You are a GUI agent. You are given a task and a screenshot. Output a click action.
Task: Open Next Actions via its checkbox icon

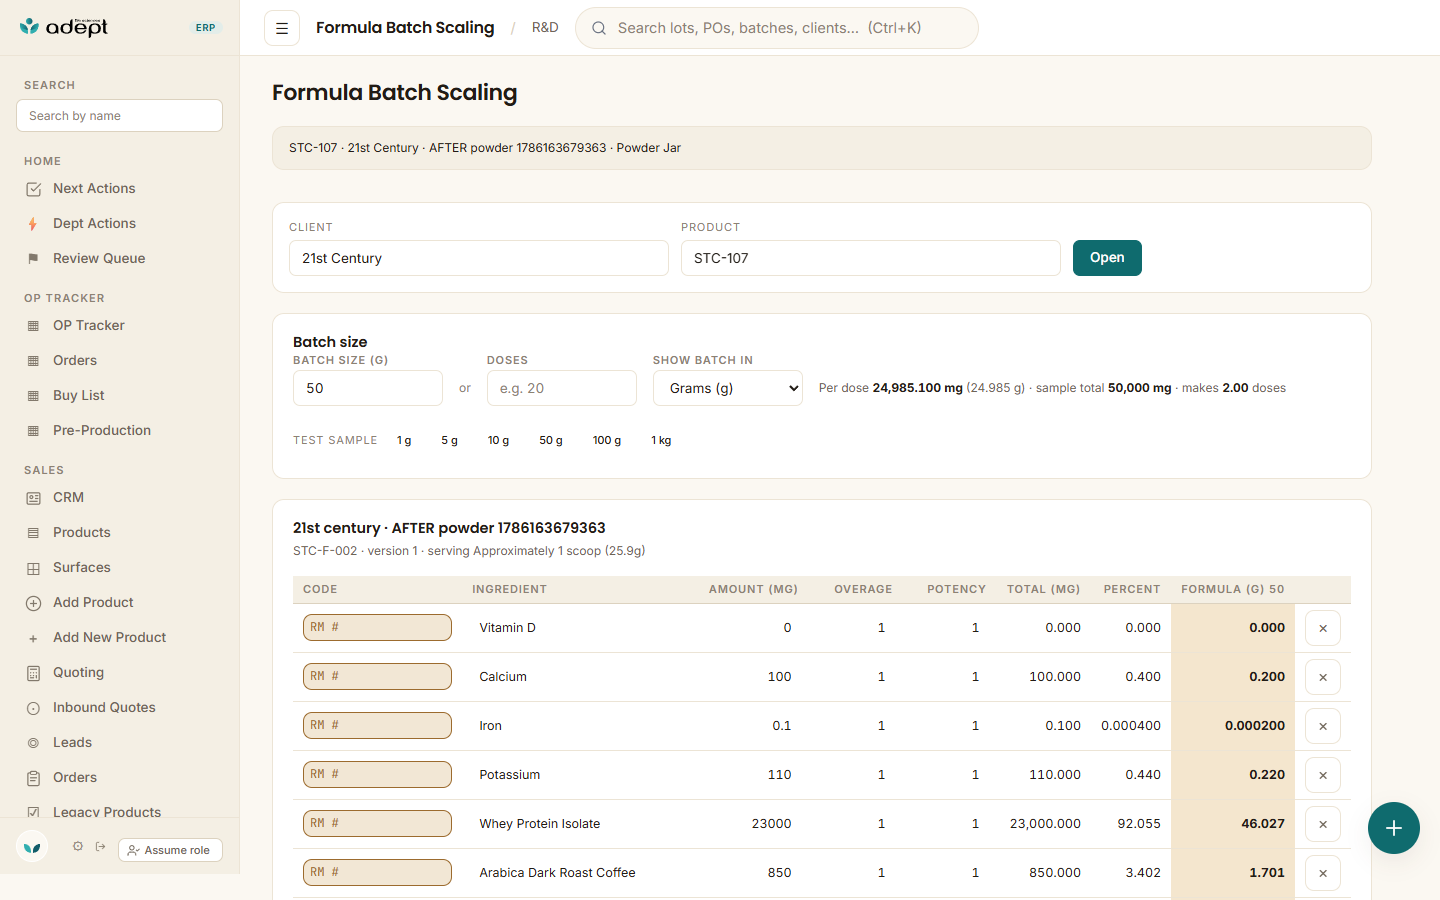(34, 189)
